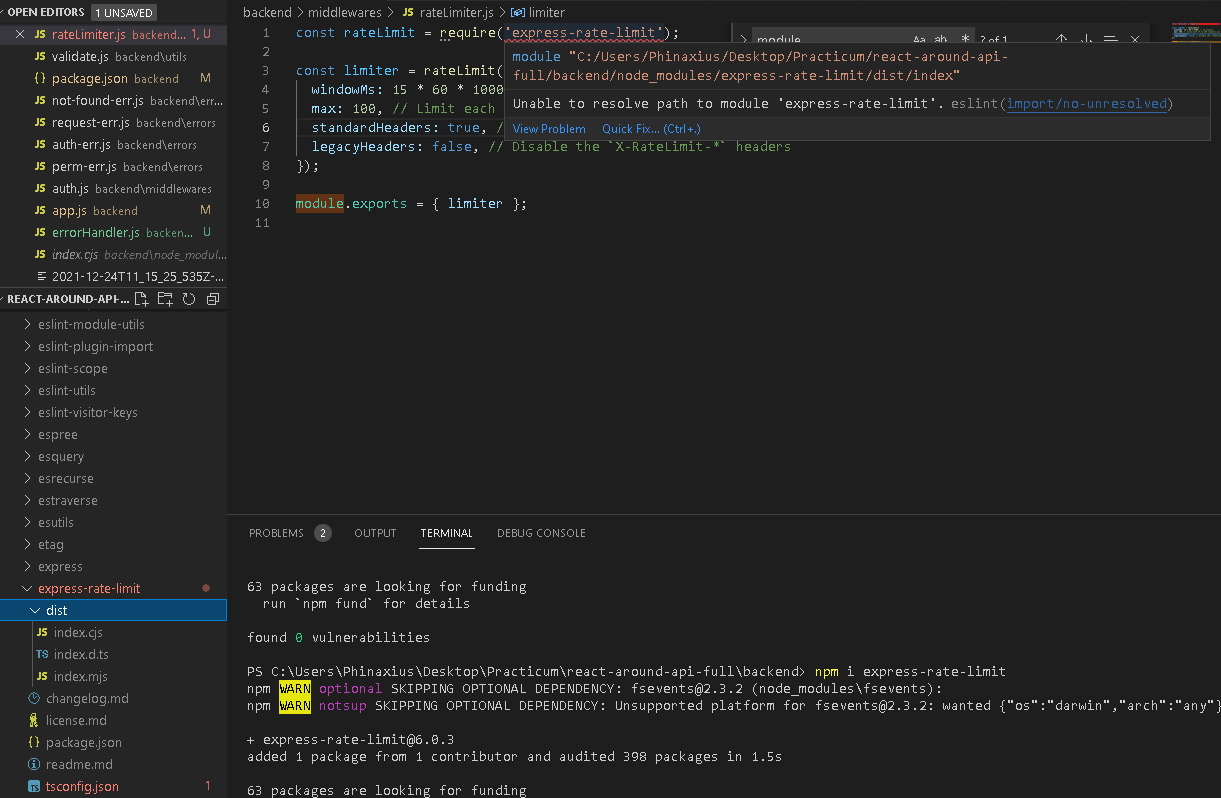The width and height of the screenshot is (1221, 798).
Task: Close the find widget
Action: coord(1134,38)
